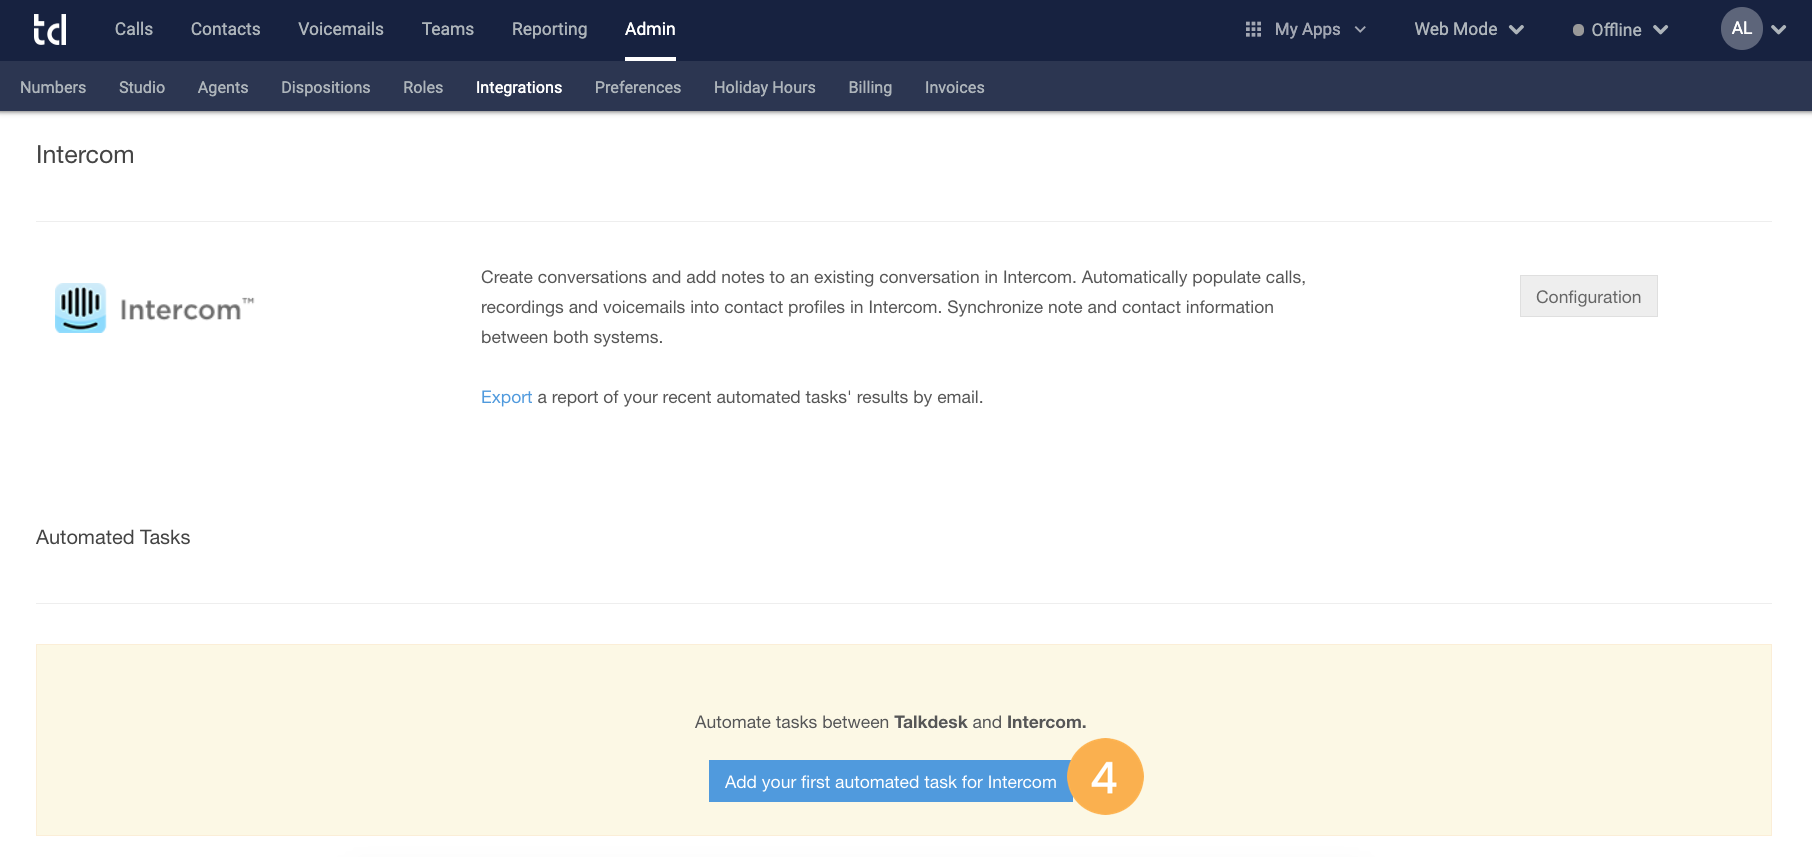Viewport: 1812px width, 857px height.
Task: Select the Admin tab
Action: click(x=650, y=29)
